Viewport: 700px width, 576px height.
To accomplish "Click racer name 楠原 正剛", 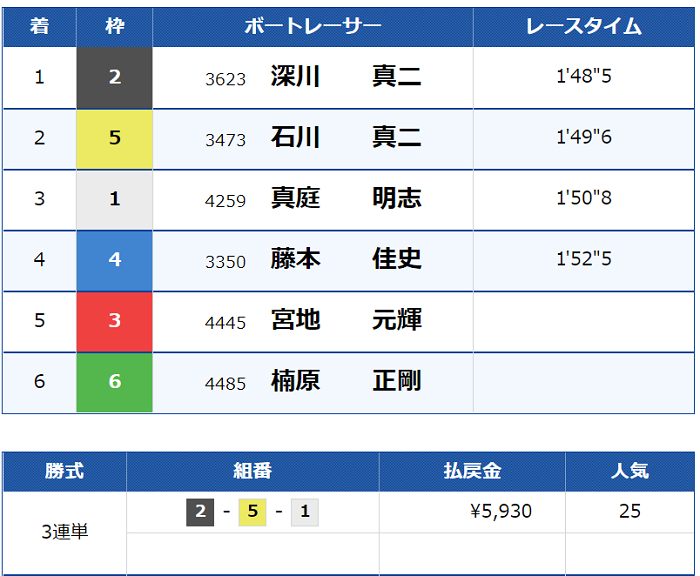I will [x=345, y=382].
